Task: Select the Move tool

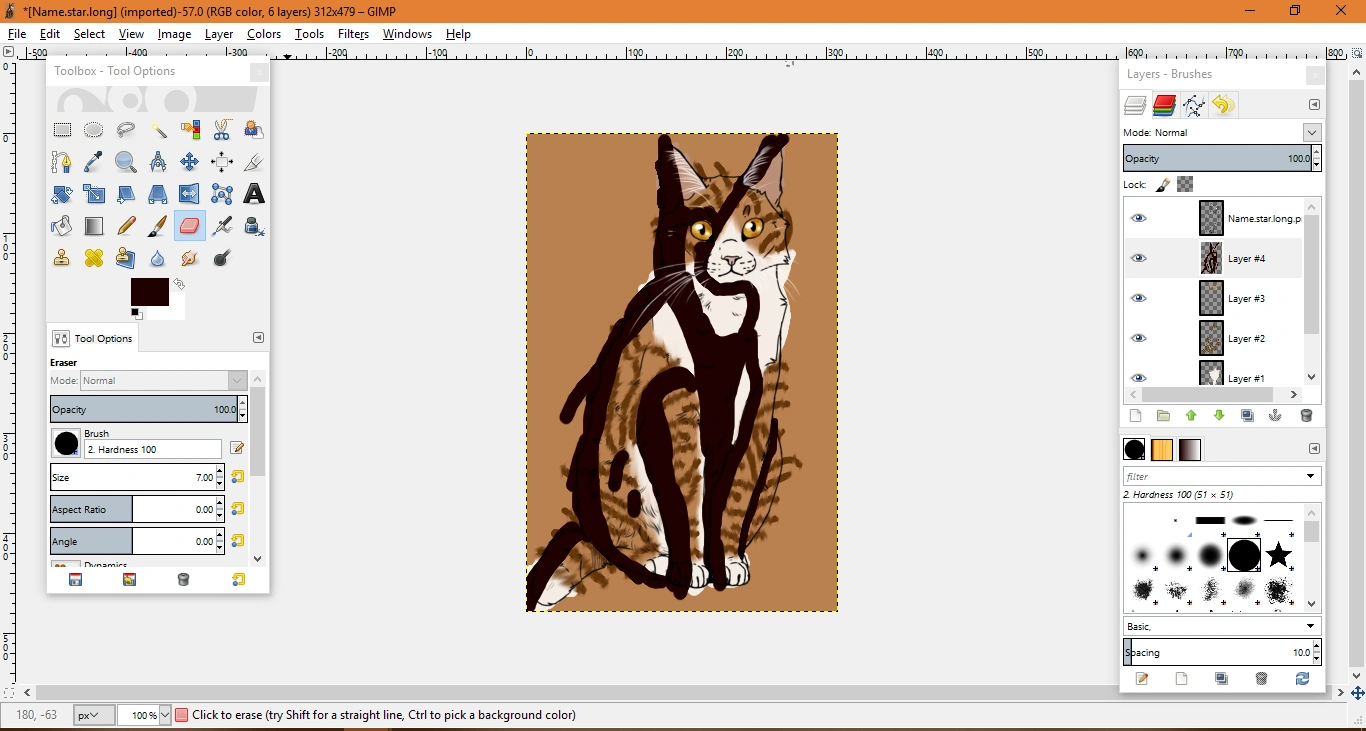Action: (190, 162)
